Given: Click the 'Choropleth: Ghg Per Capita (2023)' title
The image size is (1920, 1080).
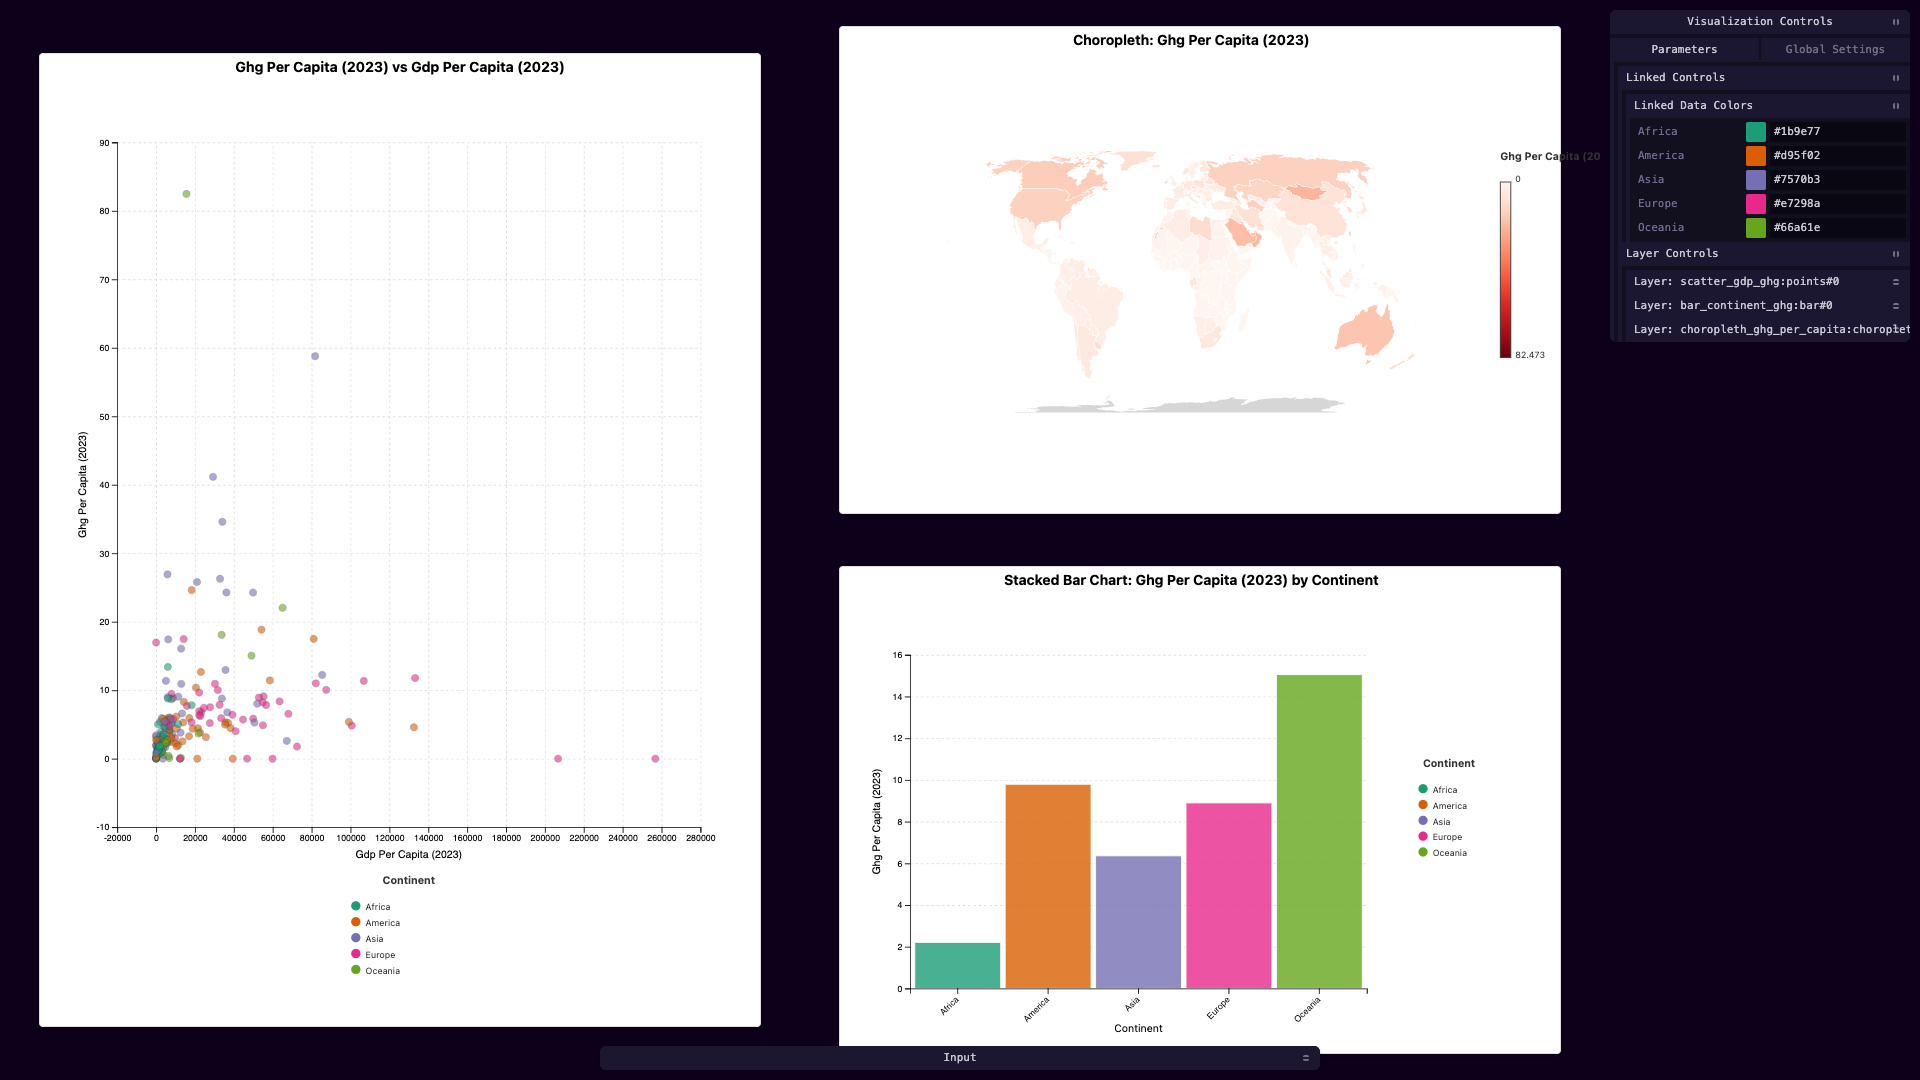Looking at the screenshot, I should click(x=1191, y=40).
